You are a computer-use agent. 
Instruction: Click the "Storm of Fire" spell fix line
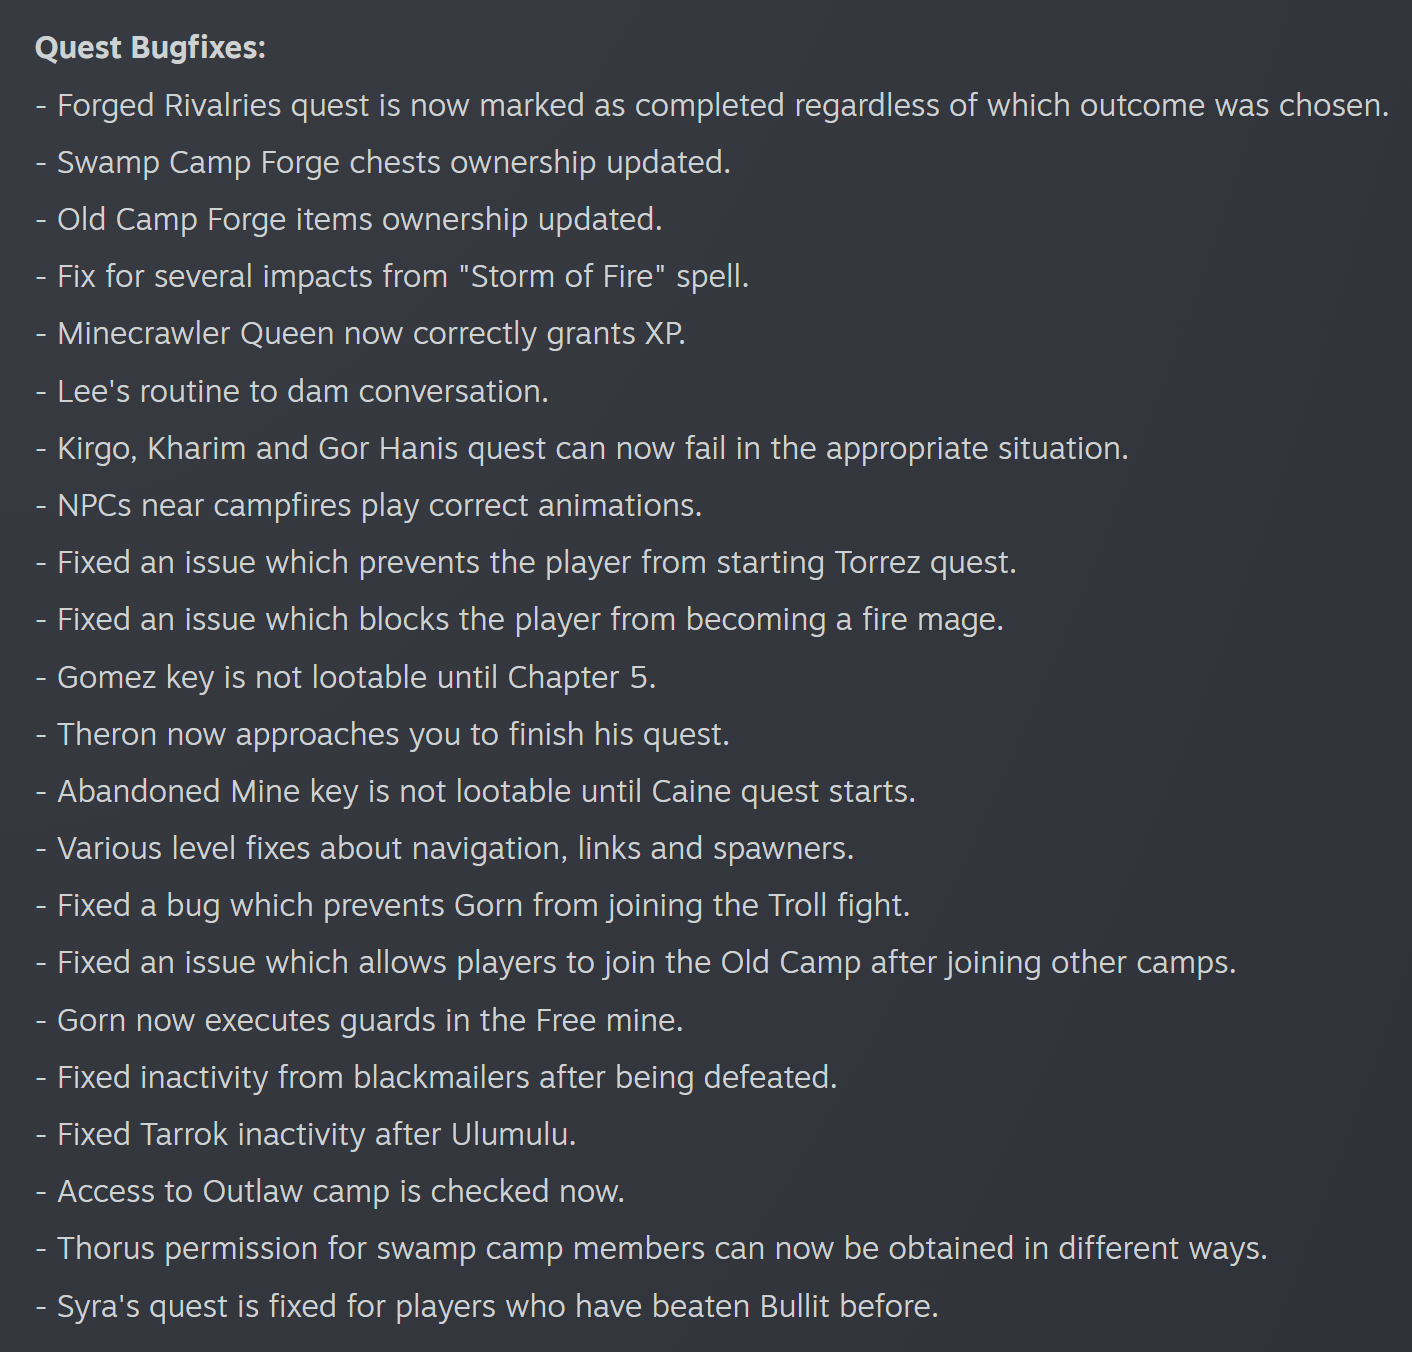[392, 276]
